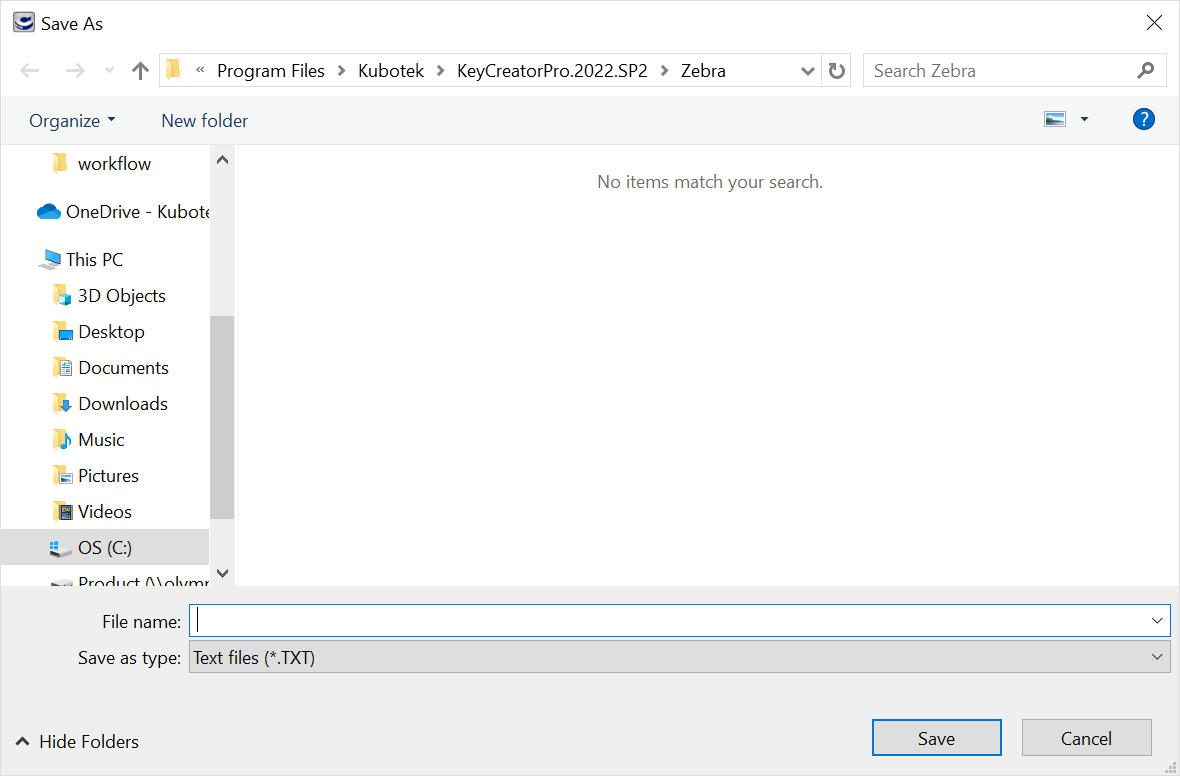Collapse Hide Folders at the bottom
The width and height of the screenshot is (1180, 776).
pos(76,742)
